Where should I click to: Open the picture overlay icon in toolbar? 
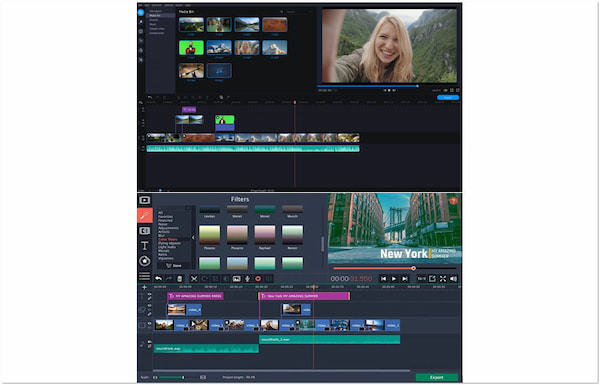(237, 279)
